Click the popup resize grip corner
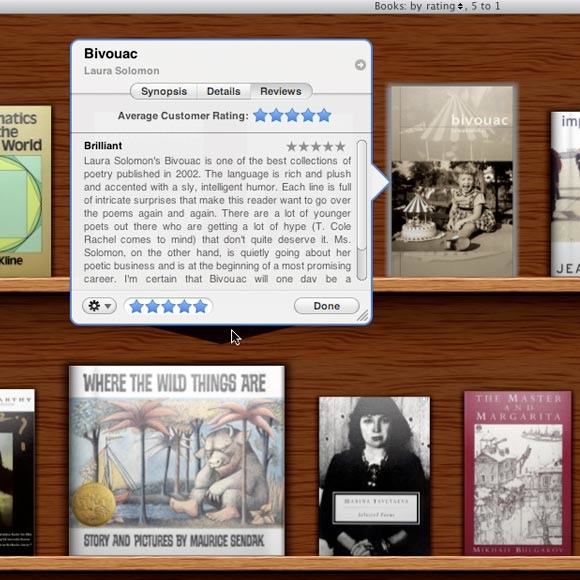 363,316
